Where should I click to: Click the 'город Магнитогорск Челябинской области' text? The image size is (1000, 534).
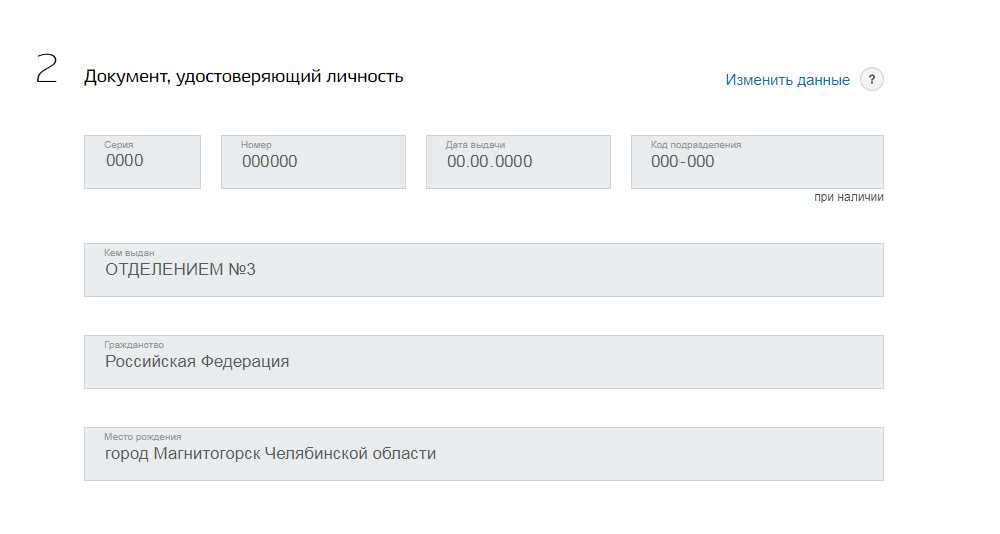(270, 454)
